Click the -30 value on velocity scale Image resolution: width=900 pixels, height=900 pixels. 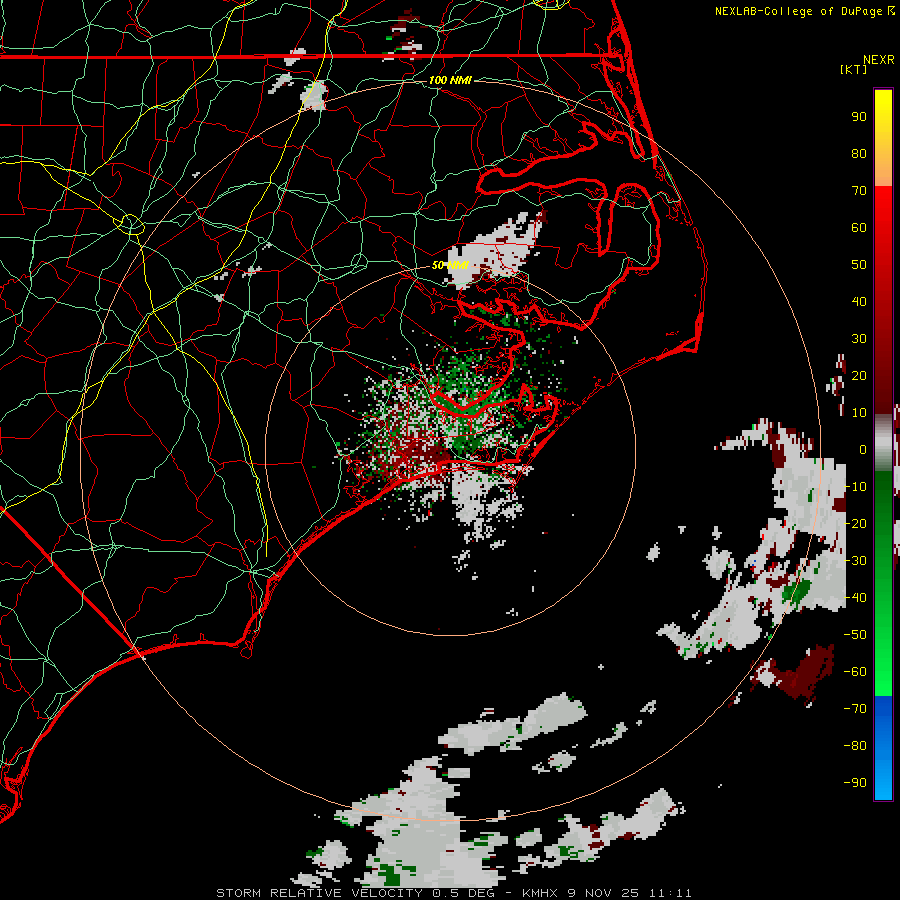pos(855,561)
